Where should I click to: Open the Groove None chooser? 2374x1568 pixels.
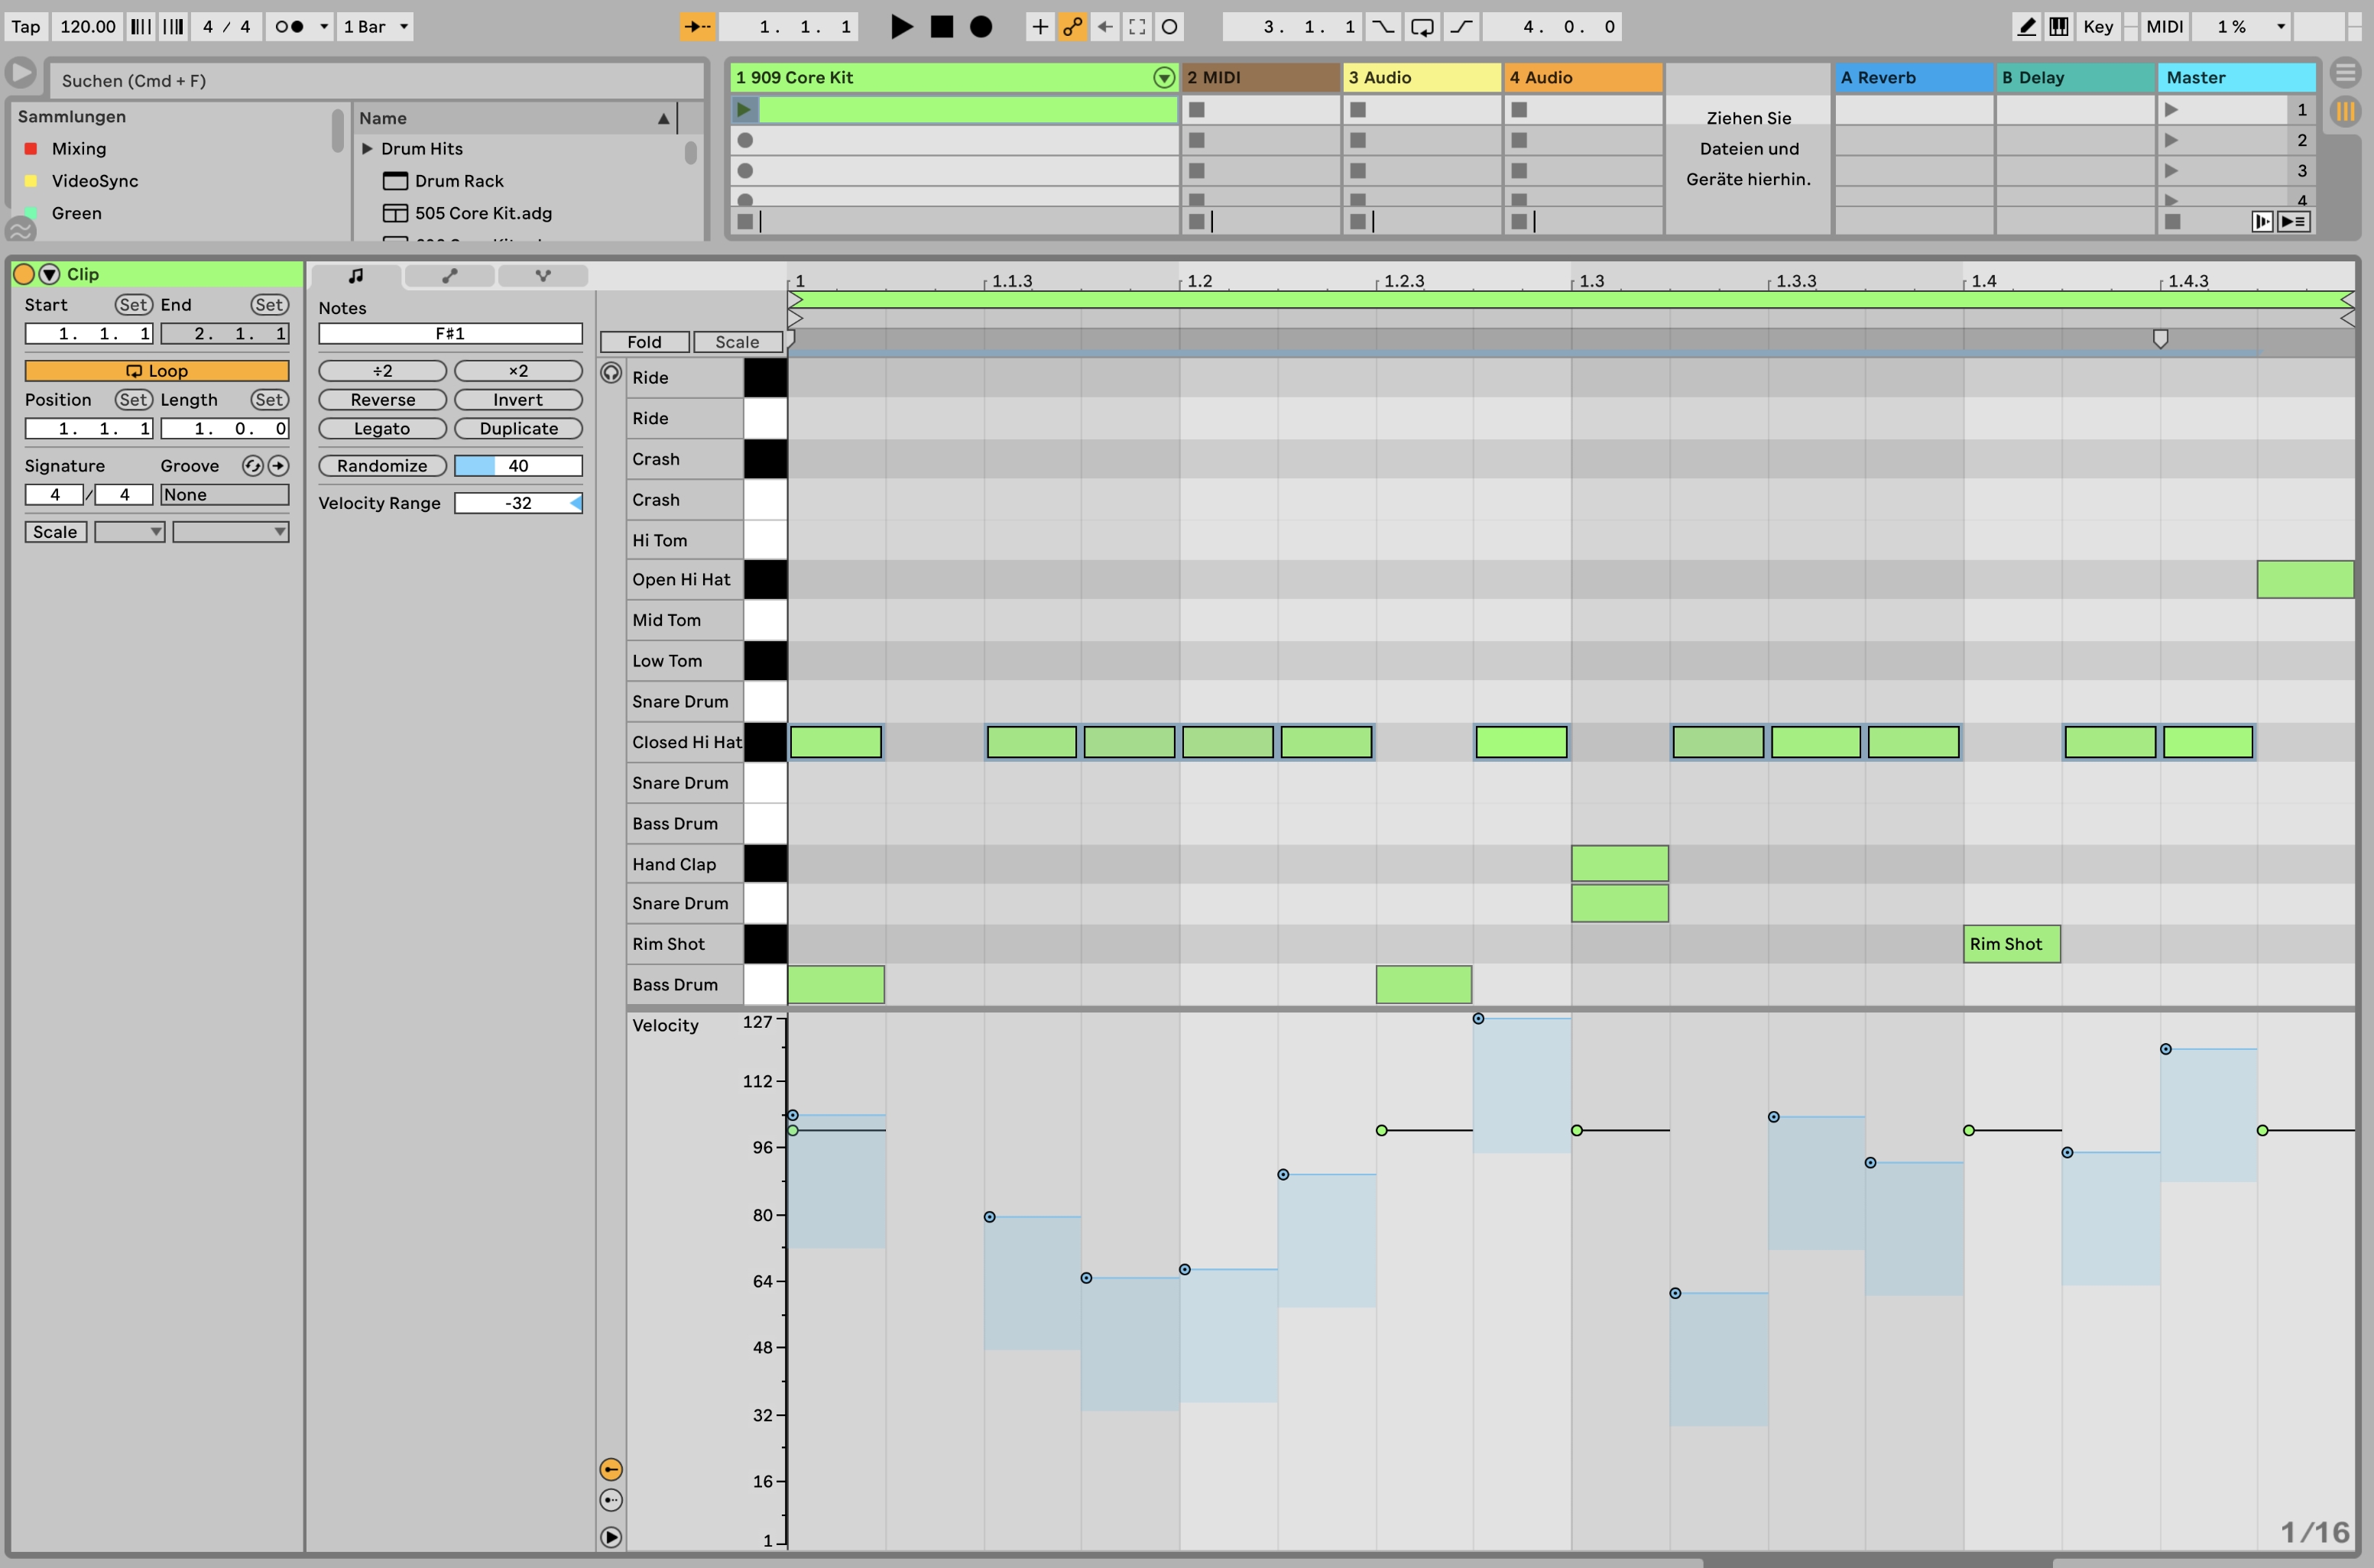click(224, 495)
